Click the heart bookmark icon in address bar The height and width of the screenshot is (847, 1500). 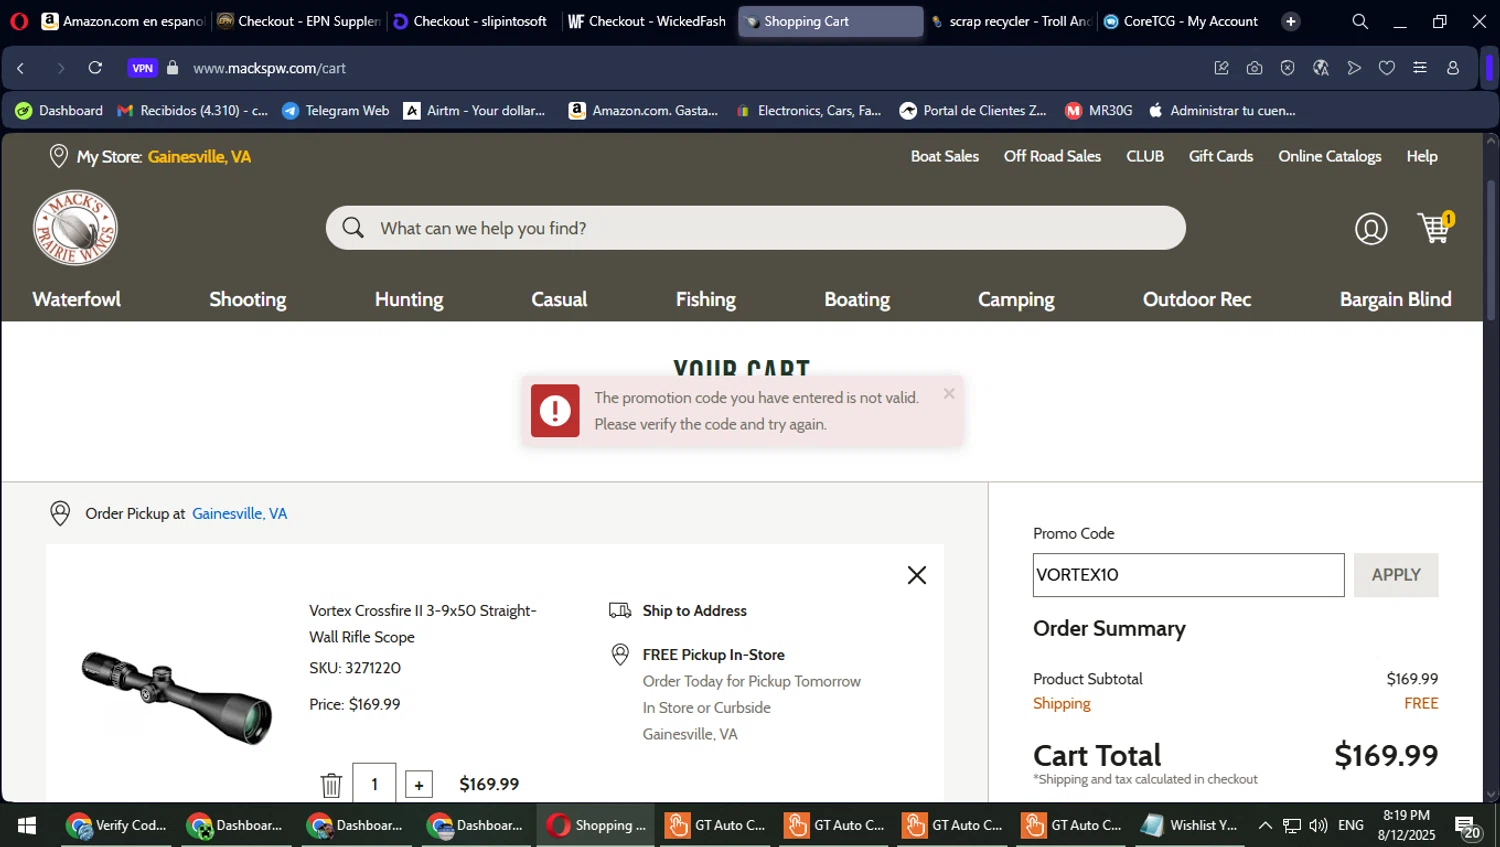pos(1386,68)
